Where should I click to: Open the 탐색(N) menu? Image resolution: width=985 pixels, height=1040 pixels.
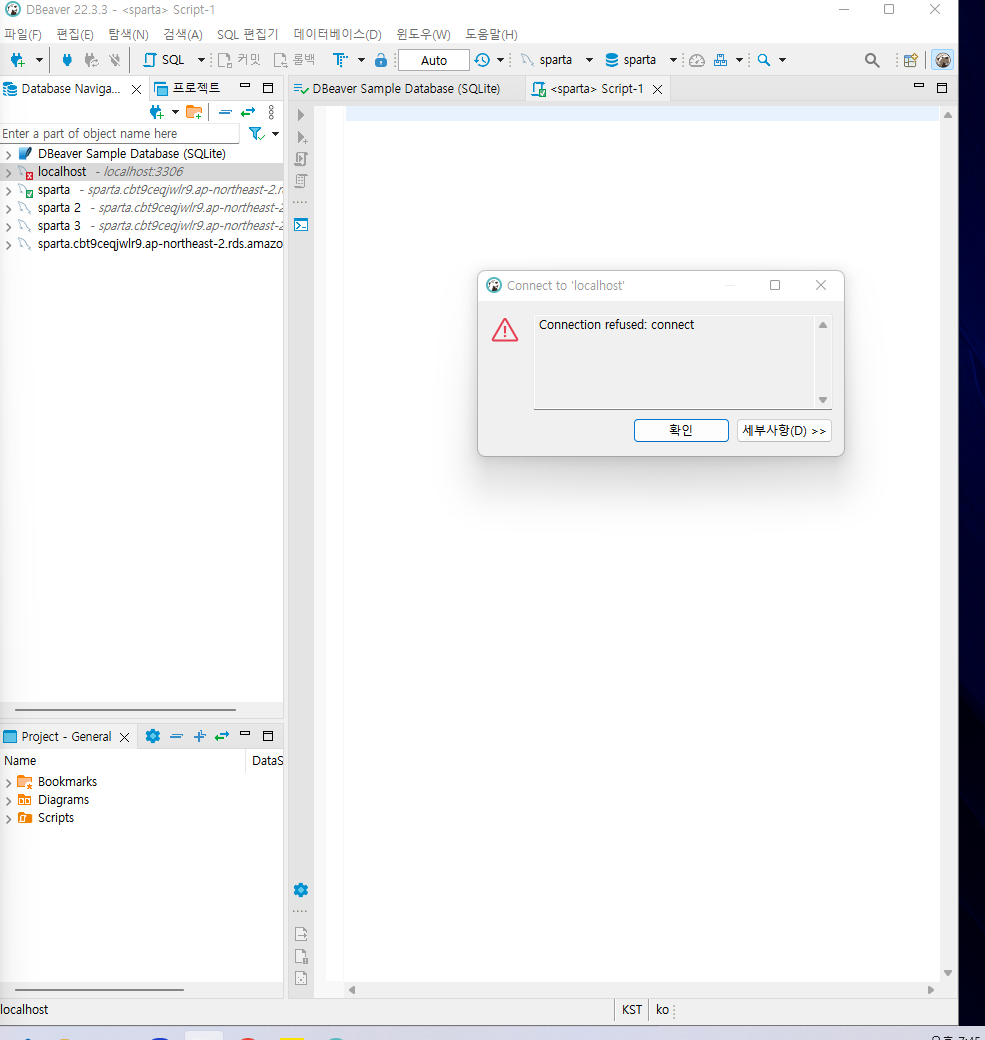(129, 34)
